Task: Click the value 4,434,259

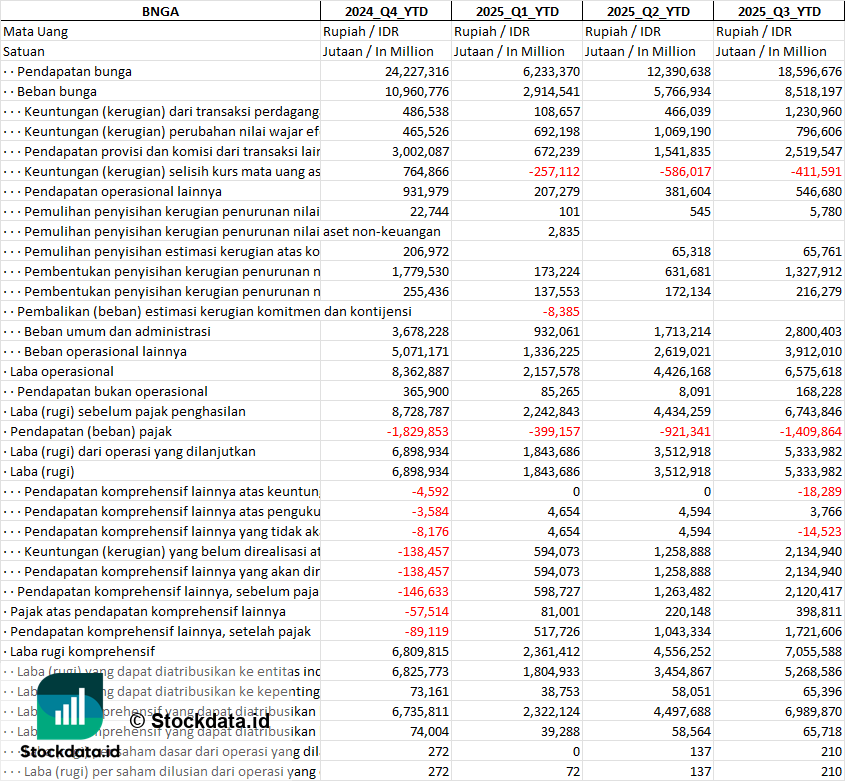Action: click(682, 411)
